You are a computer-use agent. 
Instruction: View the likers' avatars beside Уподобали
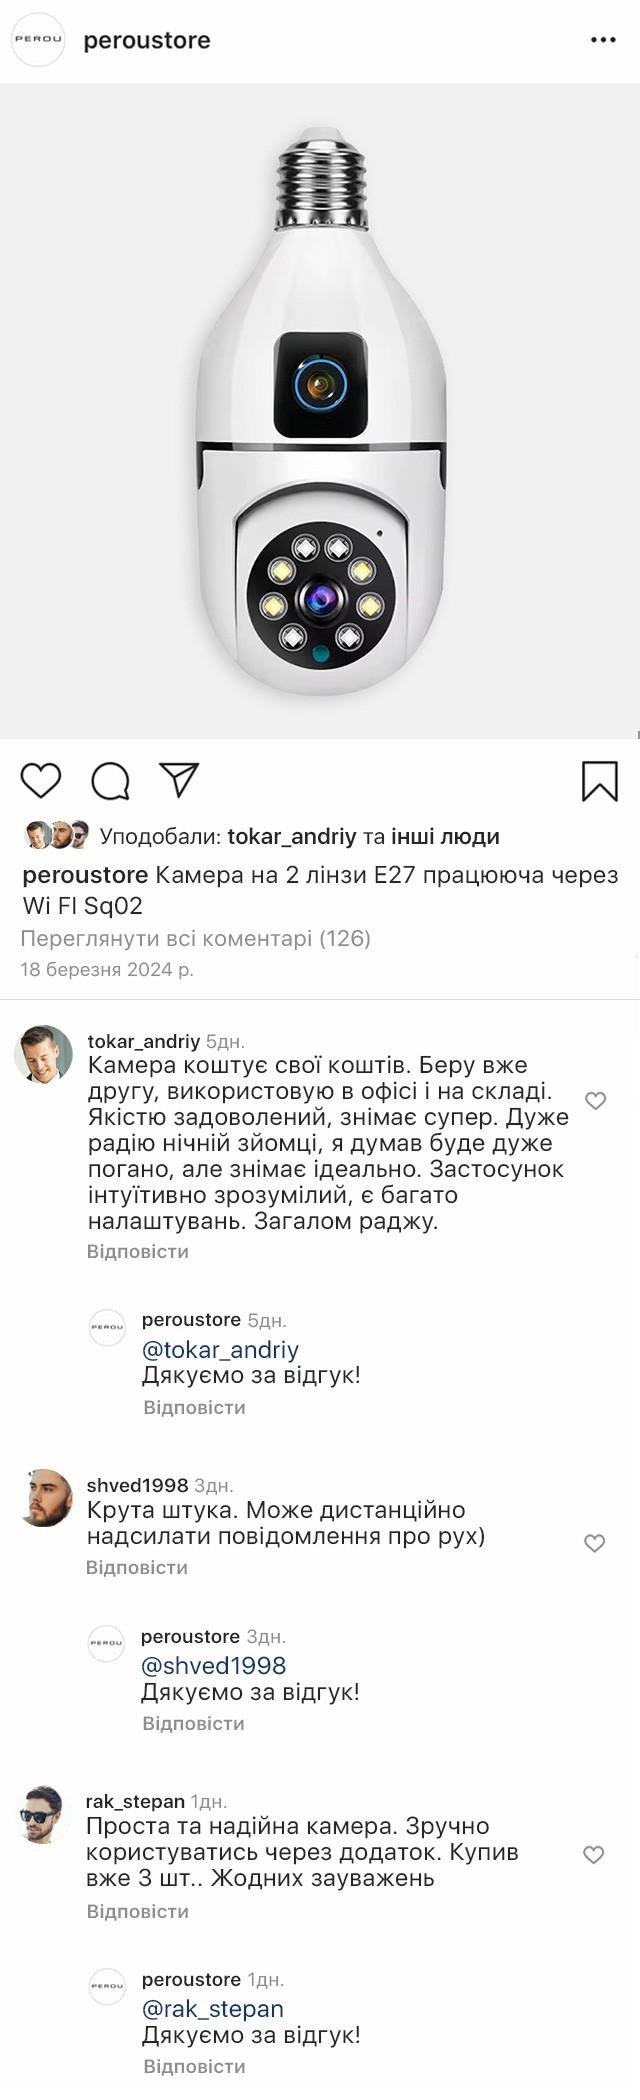[57, 835]
